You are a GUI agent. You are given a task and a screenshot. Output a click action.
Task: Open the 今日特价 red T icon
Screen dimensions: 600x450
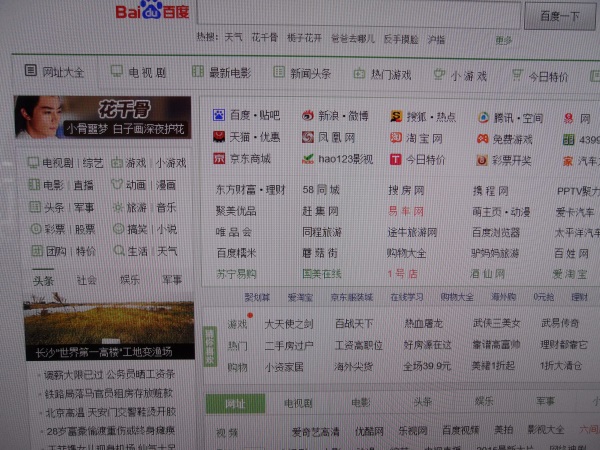[x=395, y=159]
